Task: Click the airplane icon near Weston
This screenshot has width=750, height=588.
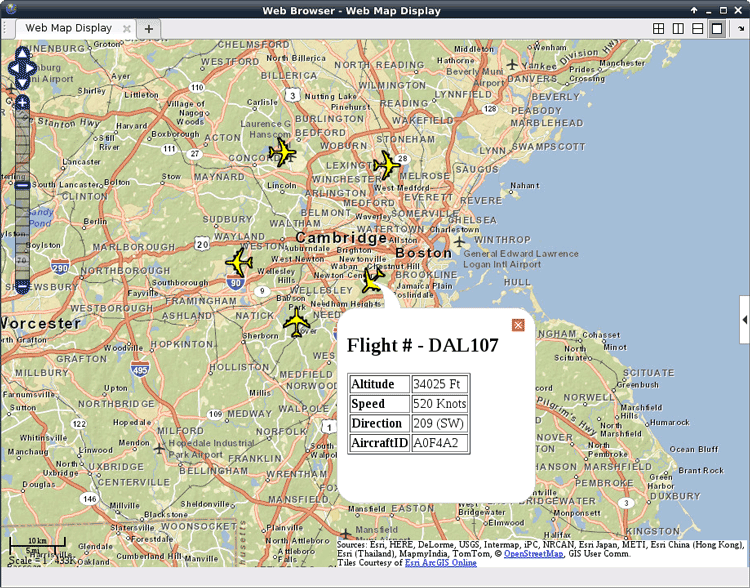Action: tap(239, 262)
